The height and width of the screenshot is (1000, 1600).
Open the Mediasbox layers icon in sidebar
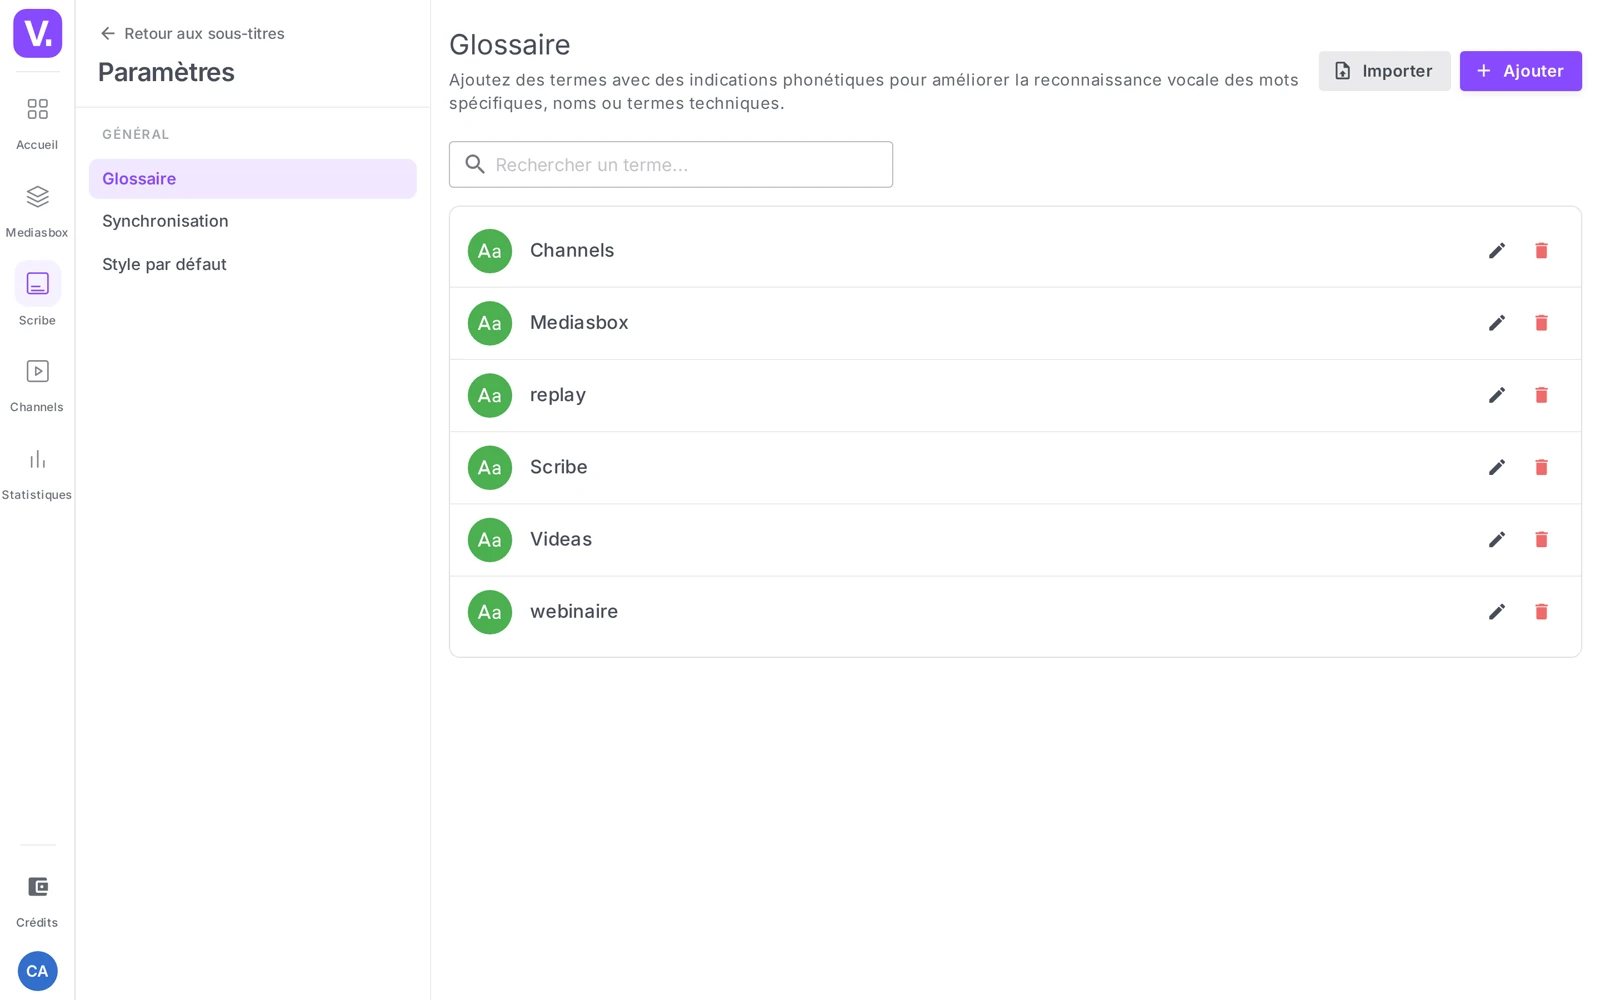pos(37,197)
